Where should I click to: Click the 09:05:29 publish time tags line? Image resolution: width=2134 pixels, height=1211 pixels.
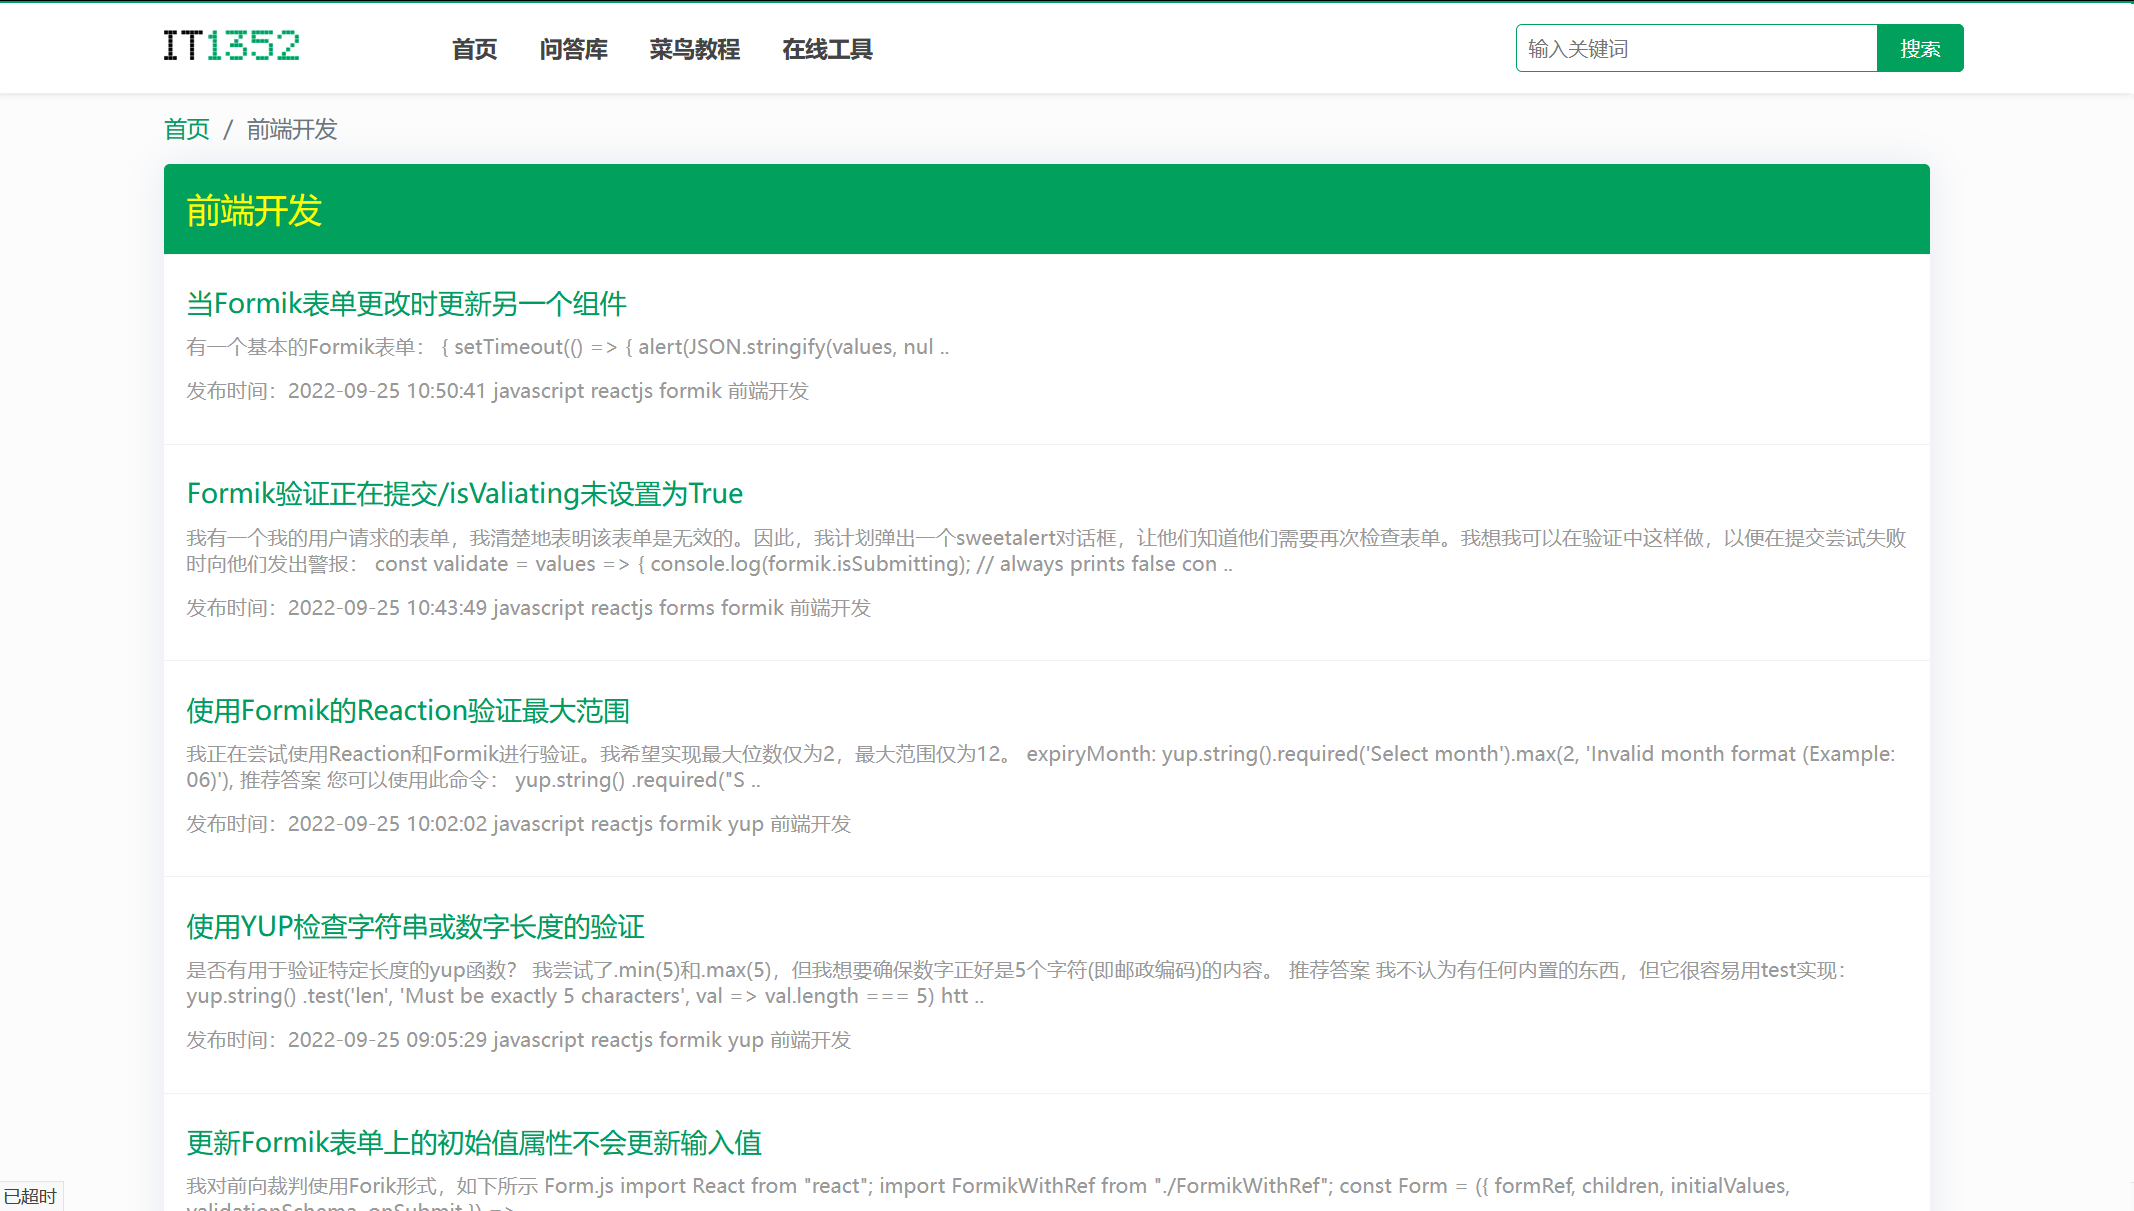518,1040
